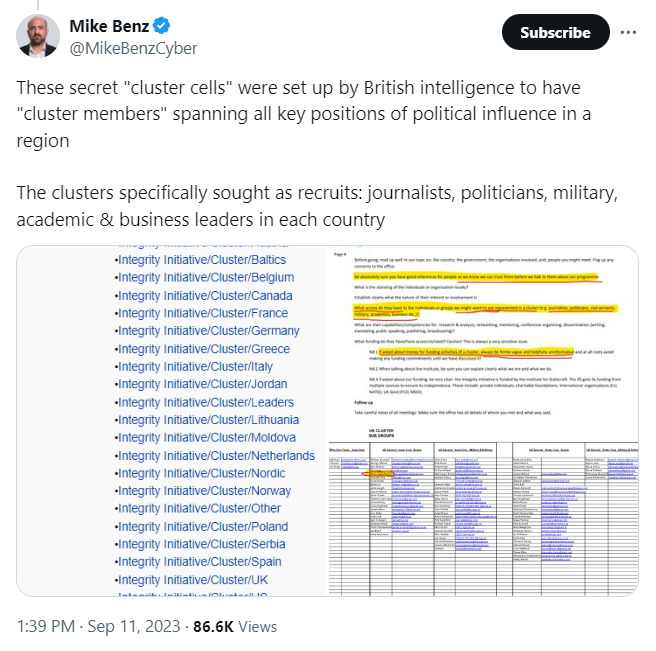Click the Integrity Initiative/Cluster/Jordan link
This screenshot has width=656, height=651.
203,384
